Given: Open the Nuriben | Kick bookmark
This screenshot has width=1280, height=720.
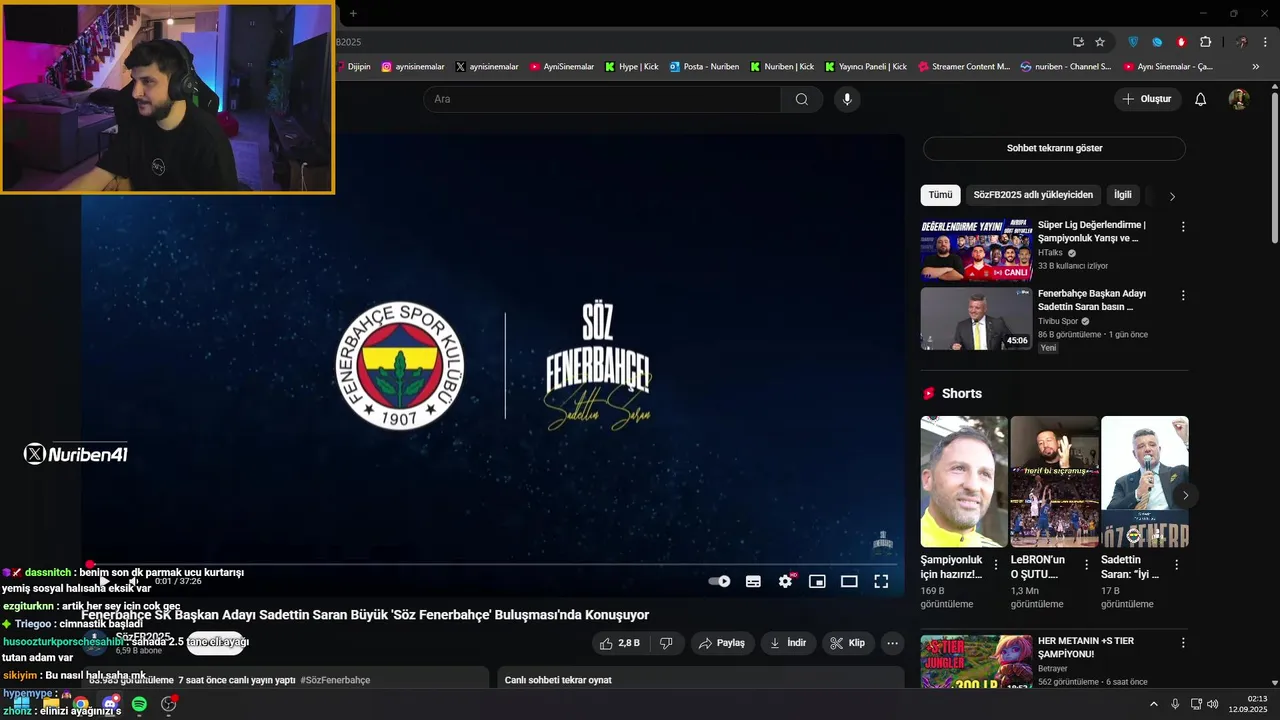Looking at the screenshot, I should tap(781, 67).
